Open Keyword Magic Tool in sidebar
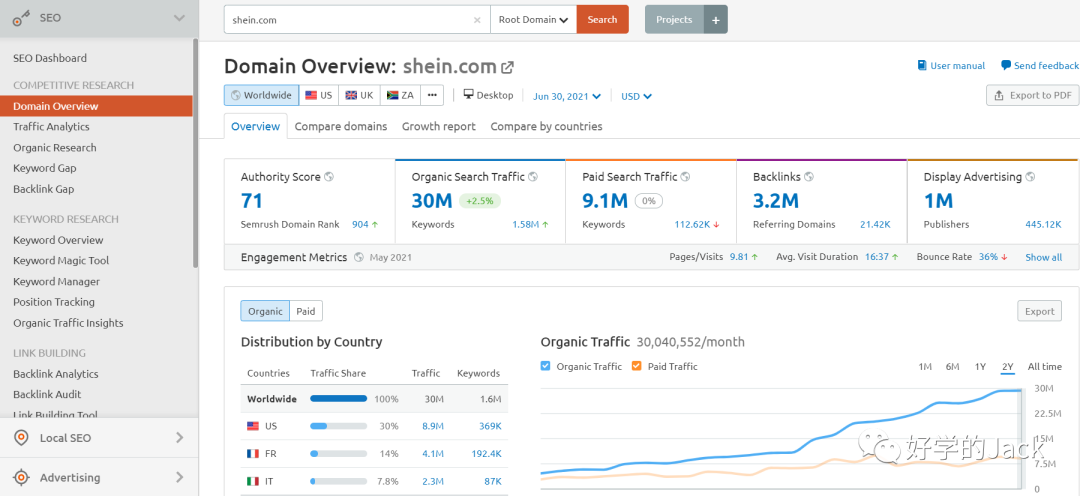This screenshot has width=1080, height=496. 61,260
